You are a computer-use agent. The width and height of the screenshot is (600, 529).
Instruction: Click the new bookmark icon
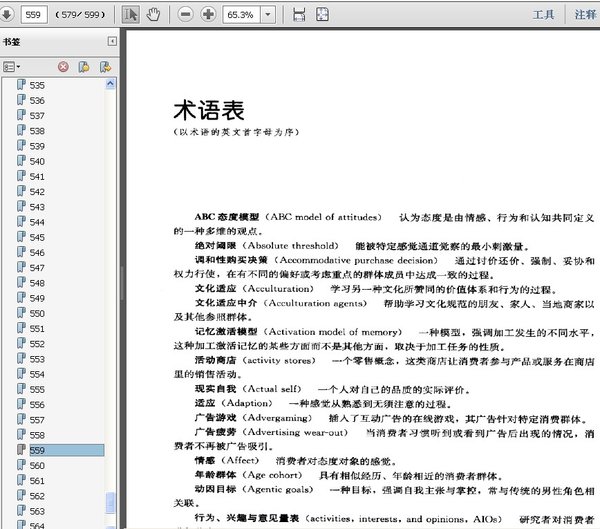(84, 67)
